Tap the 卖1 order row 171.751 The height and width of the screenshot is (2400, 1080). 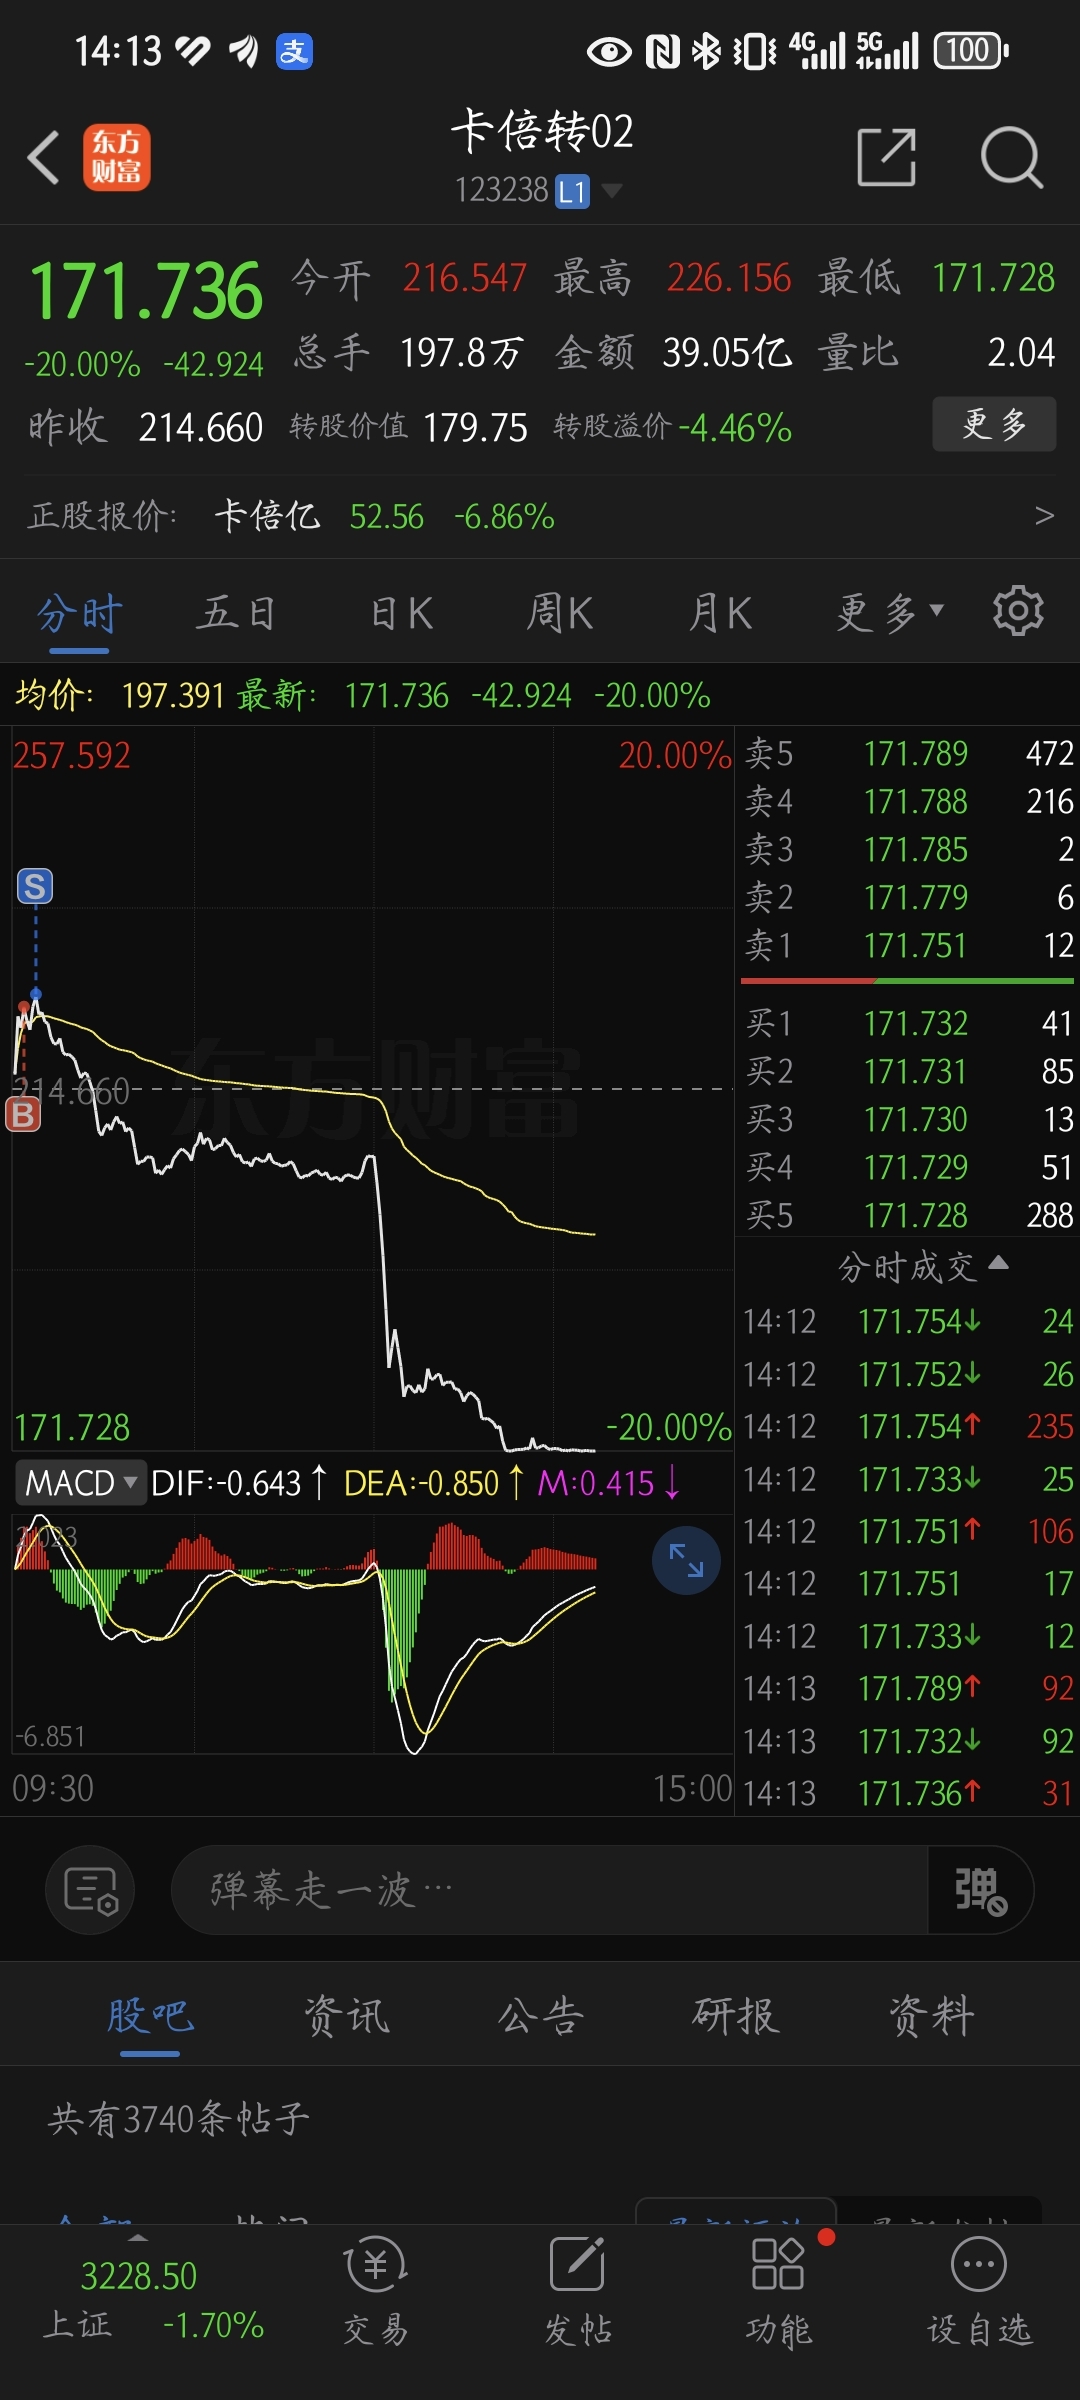click(x=908, y=945)
